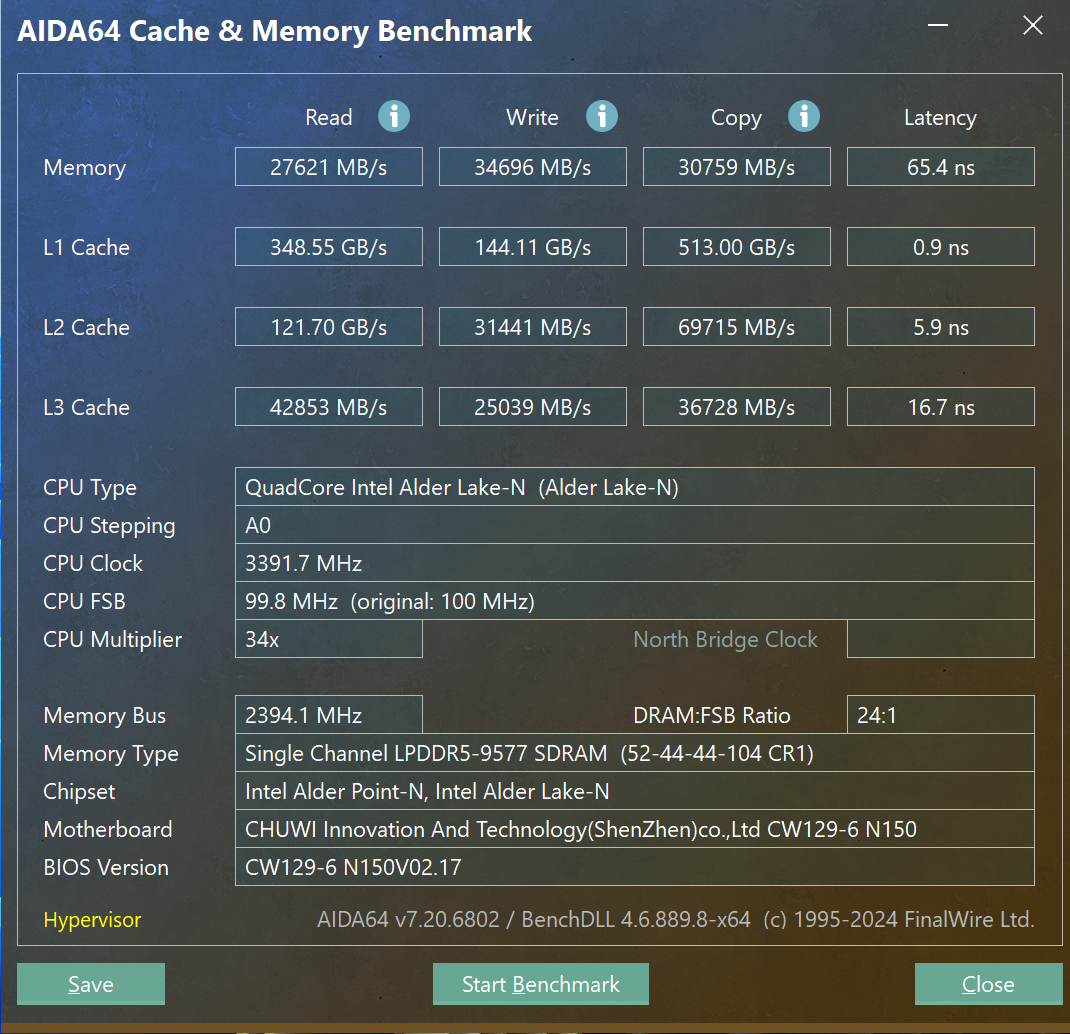The height and width of the screenshot is (1034, 1070).
Task: Click the L2 Cache row label
Action: [86, 327]
